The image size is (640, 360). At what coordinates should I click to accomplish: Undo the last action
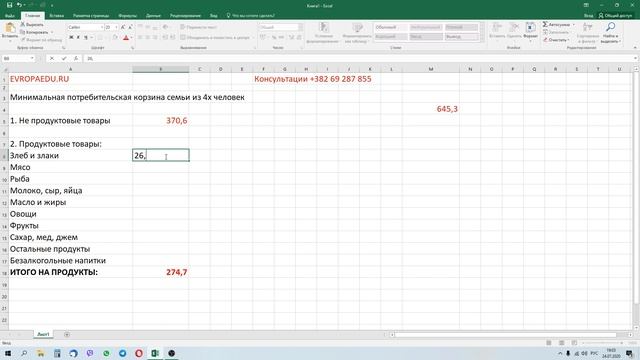point(19,5)
